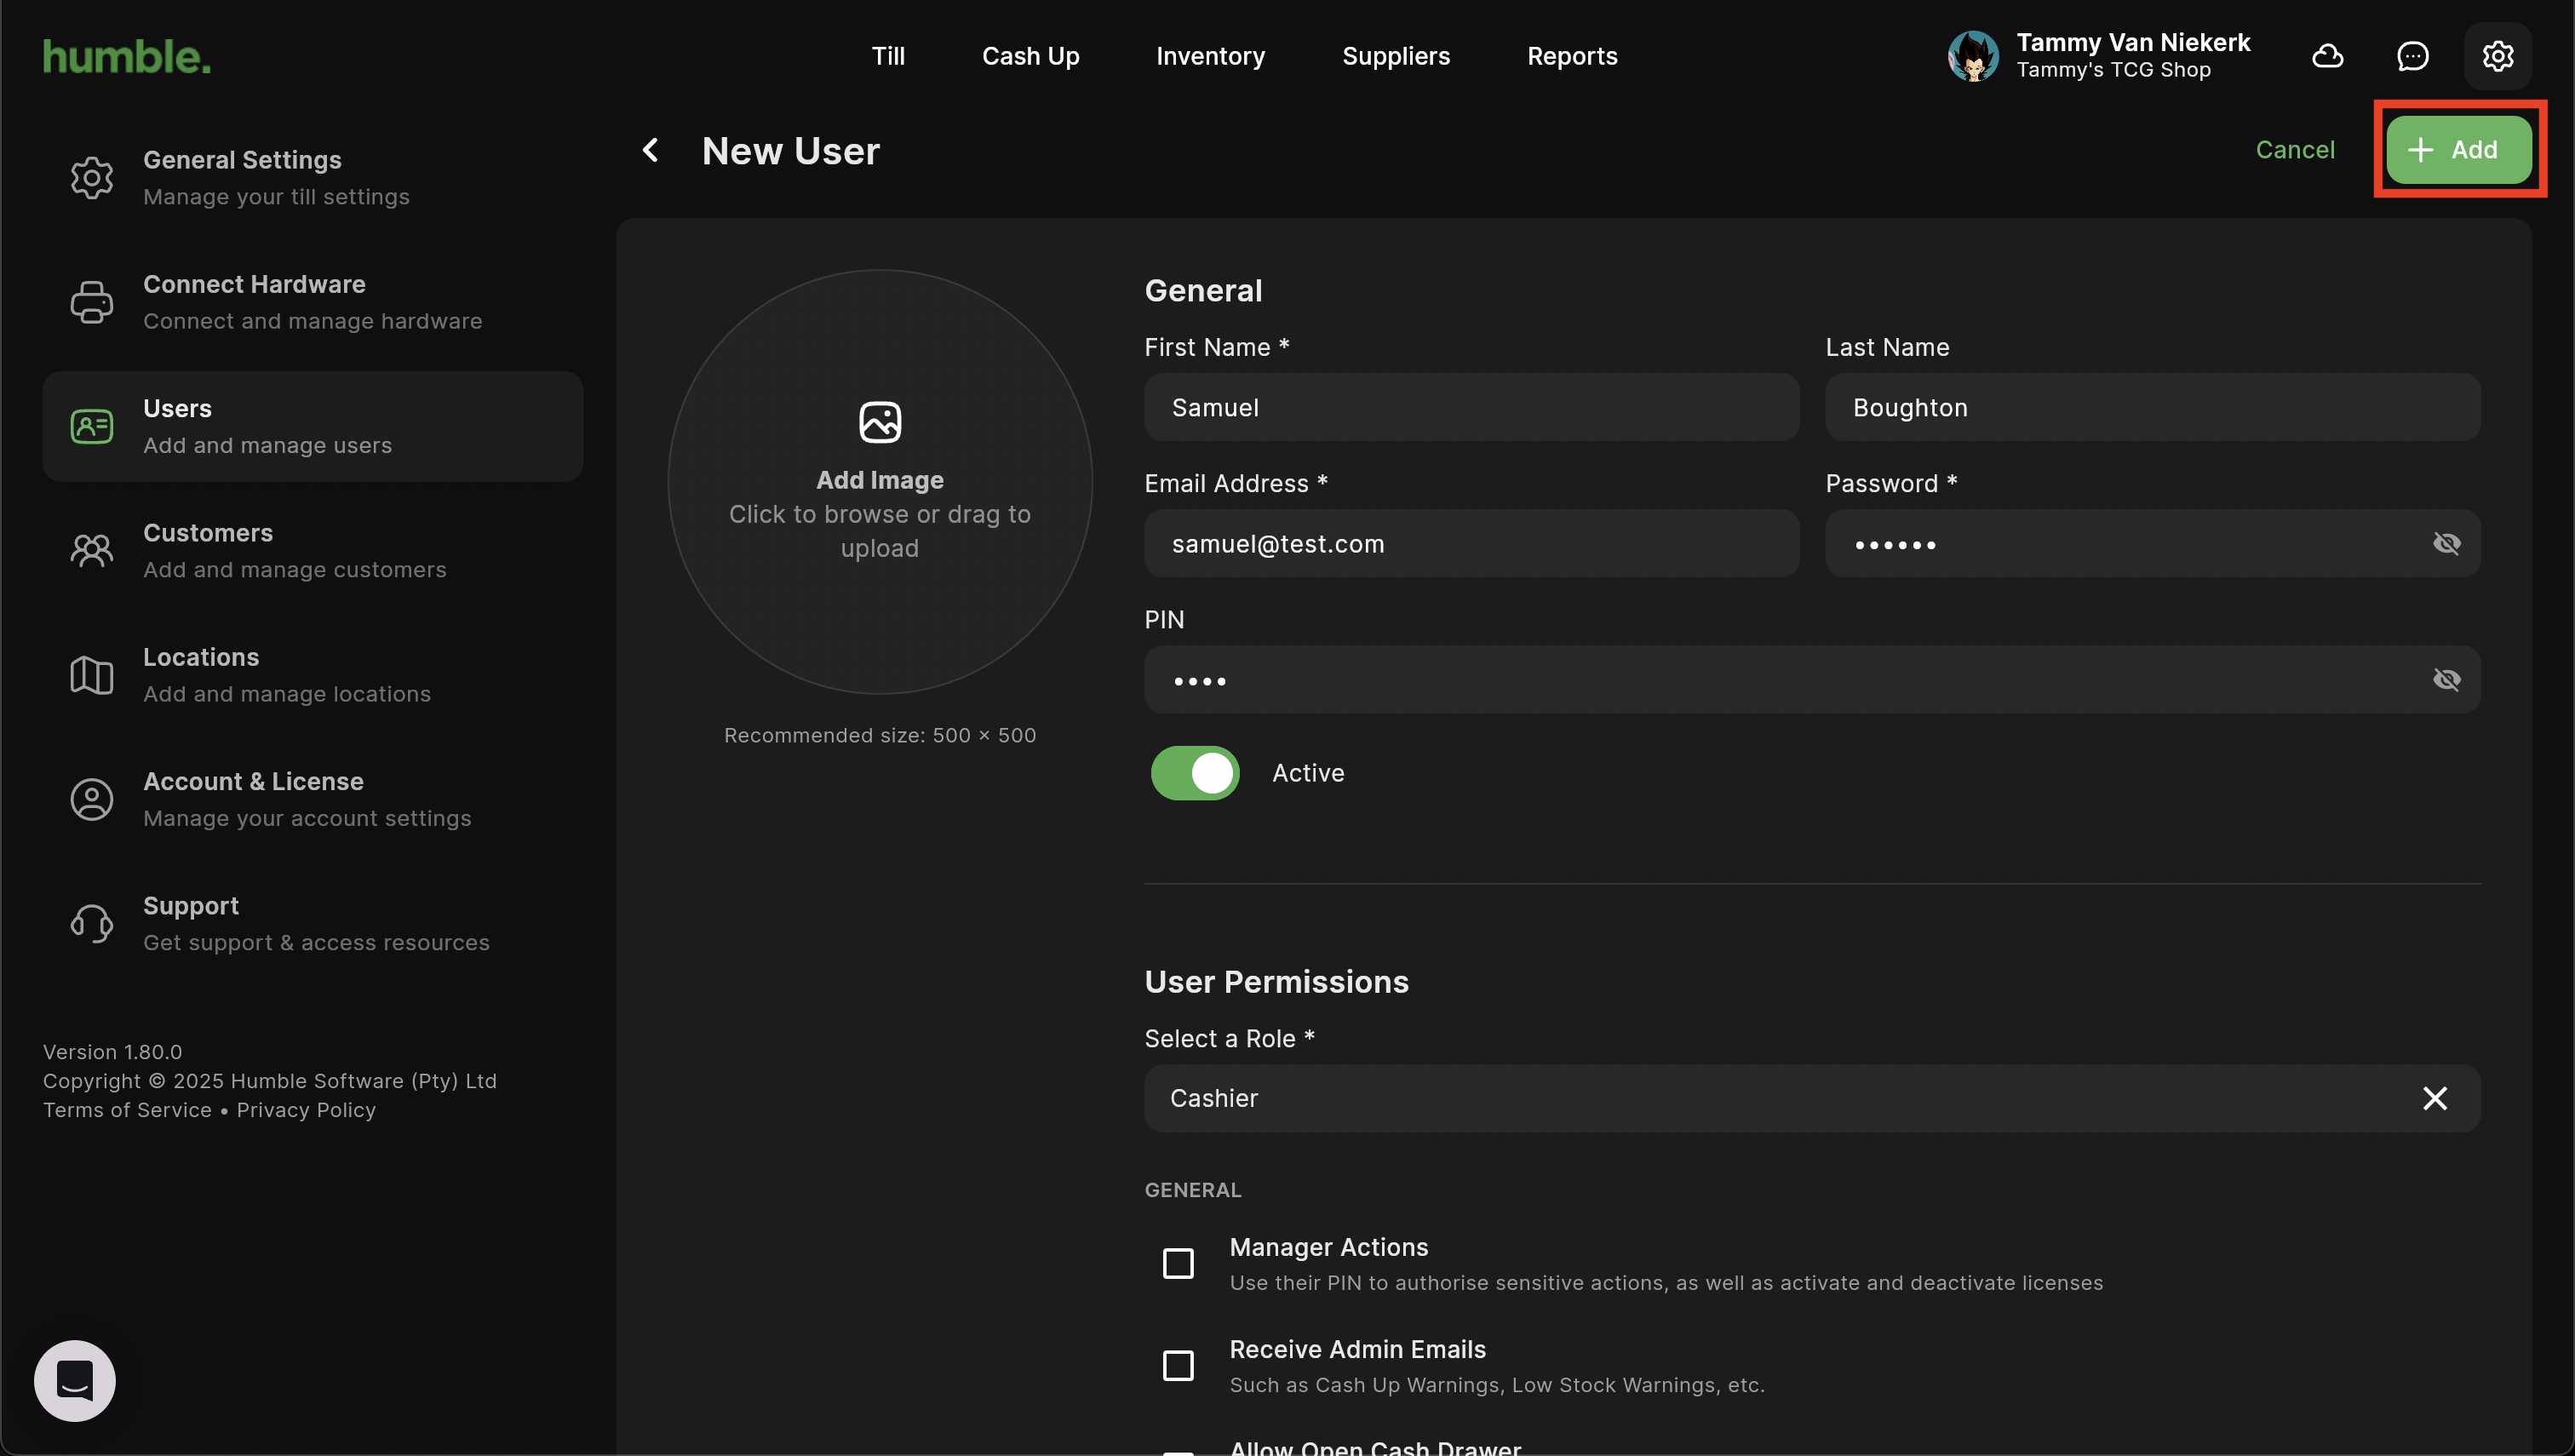Click the Email Address input field
2575x1456 pixels.
[x=1471, y=544]
